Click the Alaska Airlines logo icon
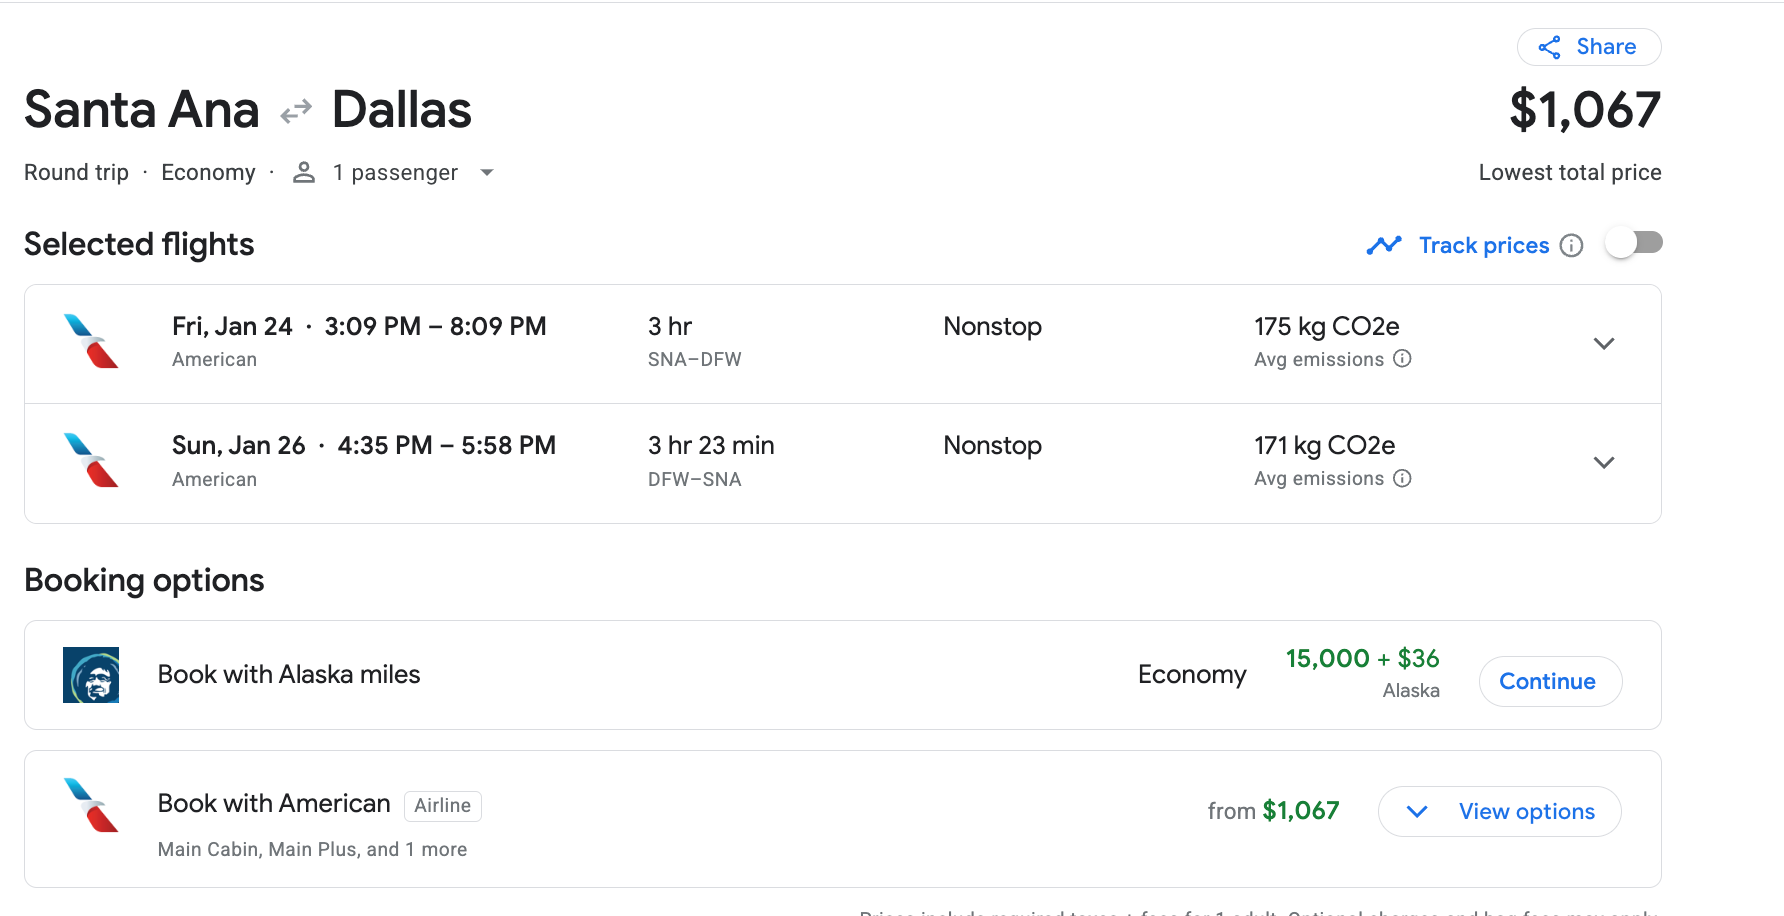Screen dimensions: 1784x916 point(91,675)
